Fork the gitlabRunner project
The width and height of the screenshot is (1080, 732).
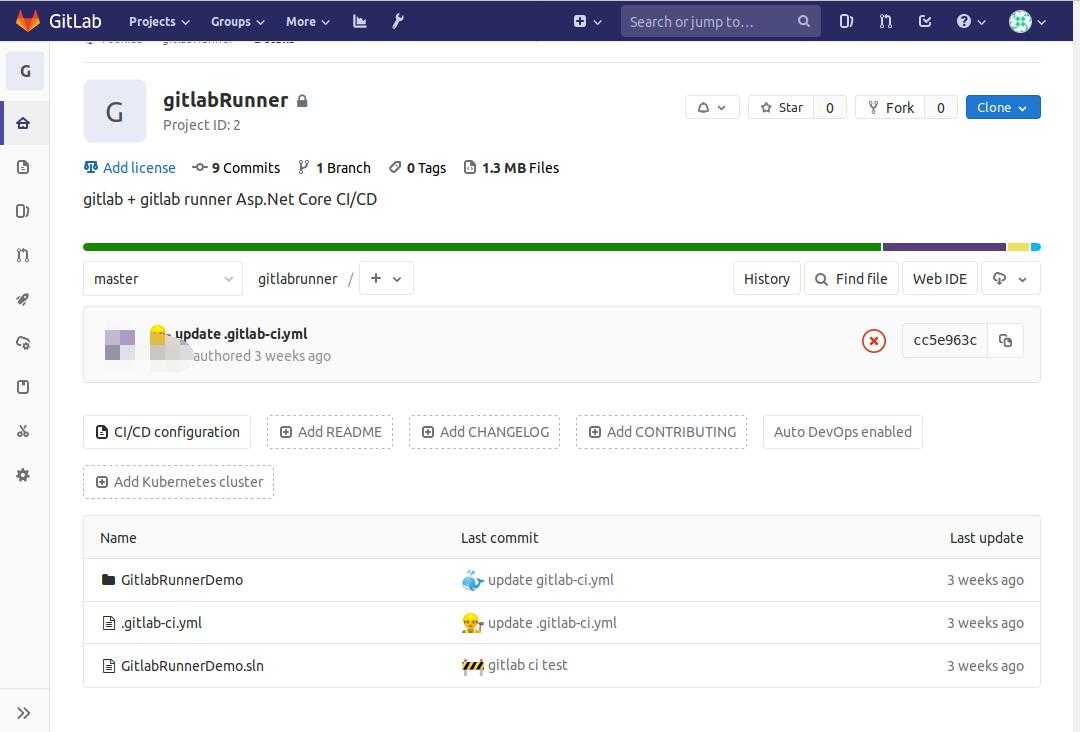tap(891, 107)
